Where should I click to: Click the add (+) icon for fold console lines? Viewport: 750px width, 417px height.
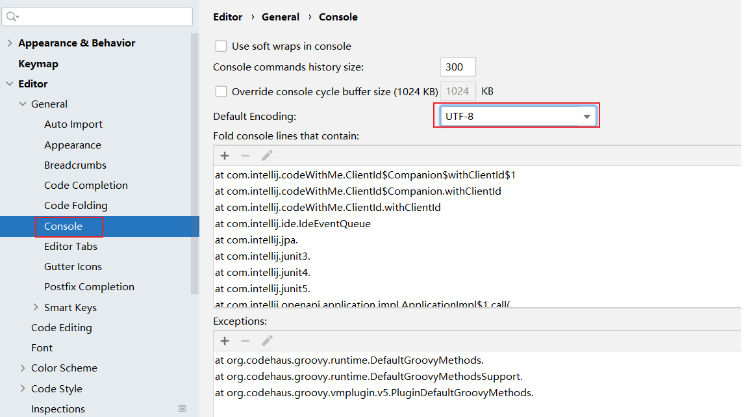[x=225, y=155]
